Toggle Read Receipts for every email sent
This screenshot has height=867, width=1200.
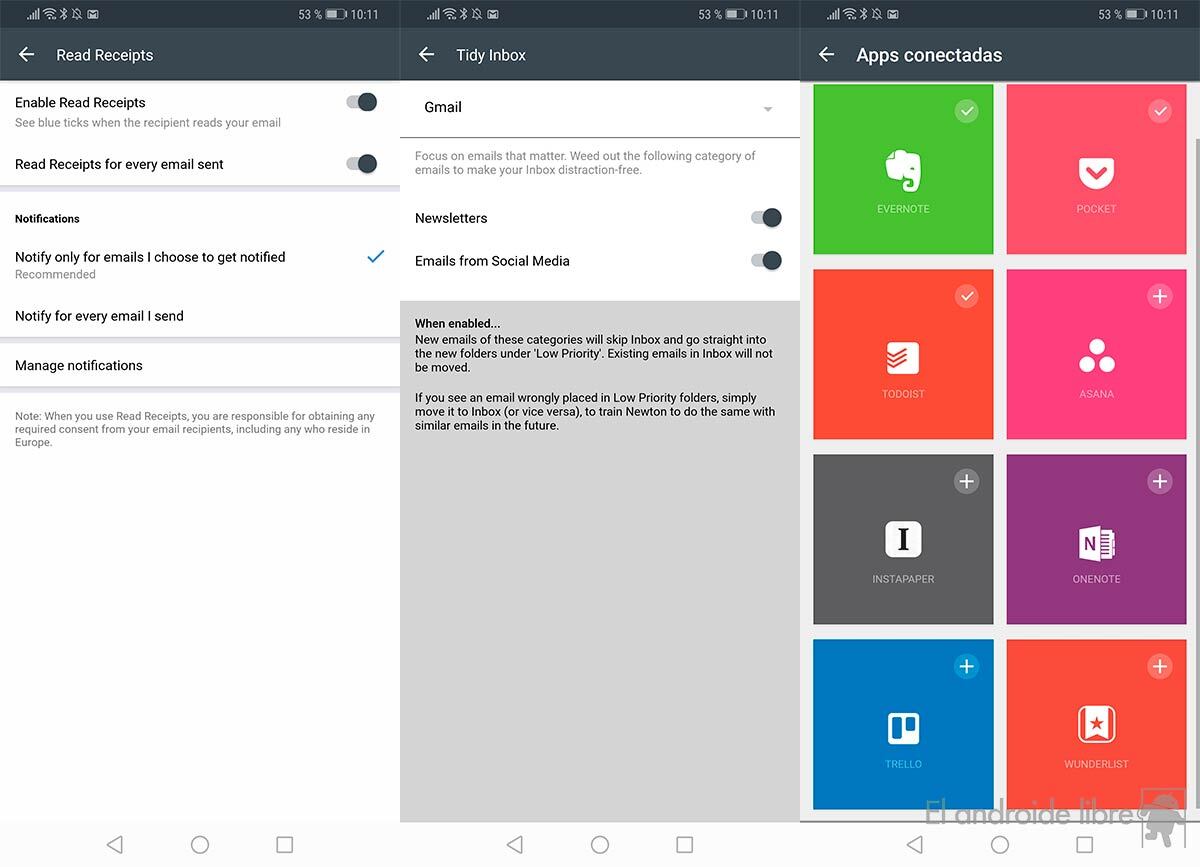point(361,164)
